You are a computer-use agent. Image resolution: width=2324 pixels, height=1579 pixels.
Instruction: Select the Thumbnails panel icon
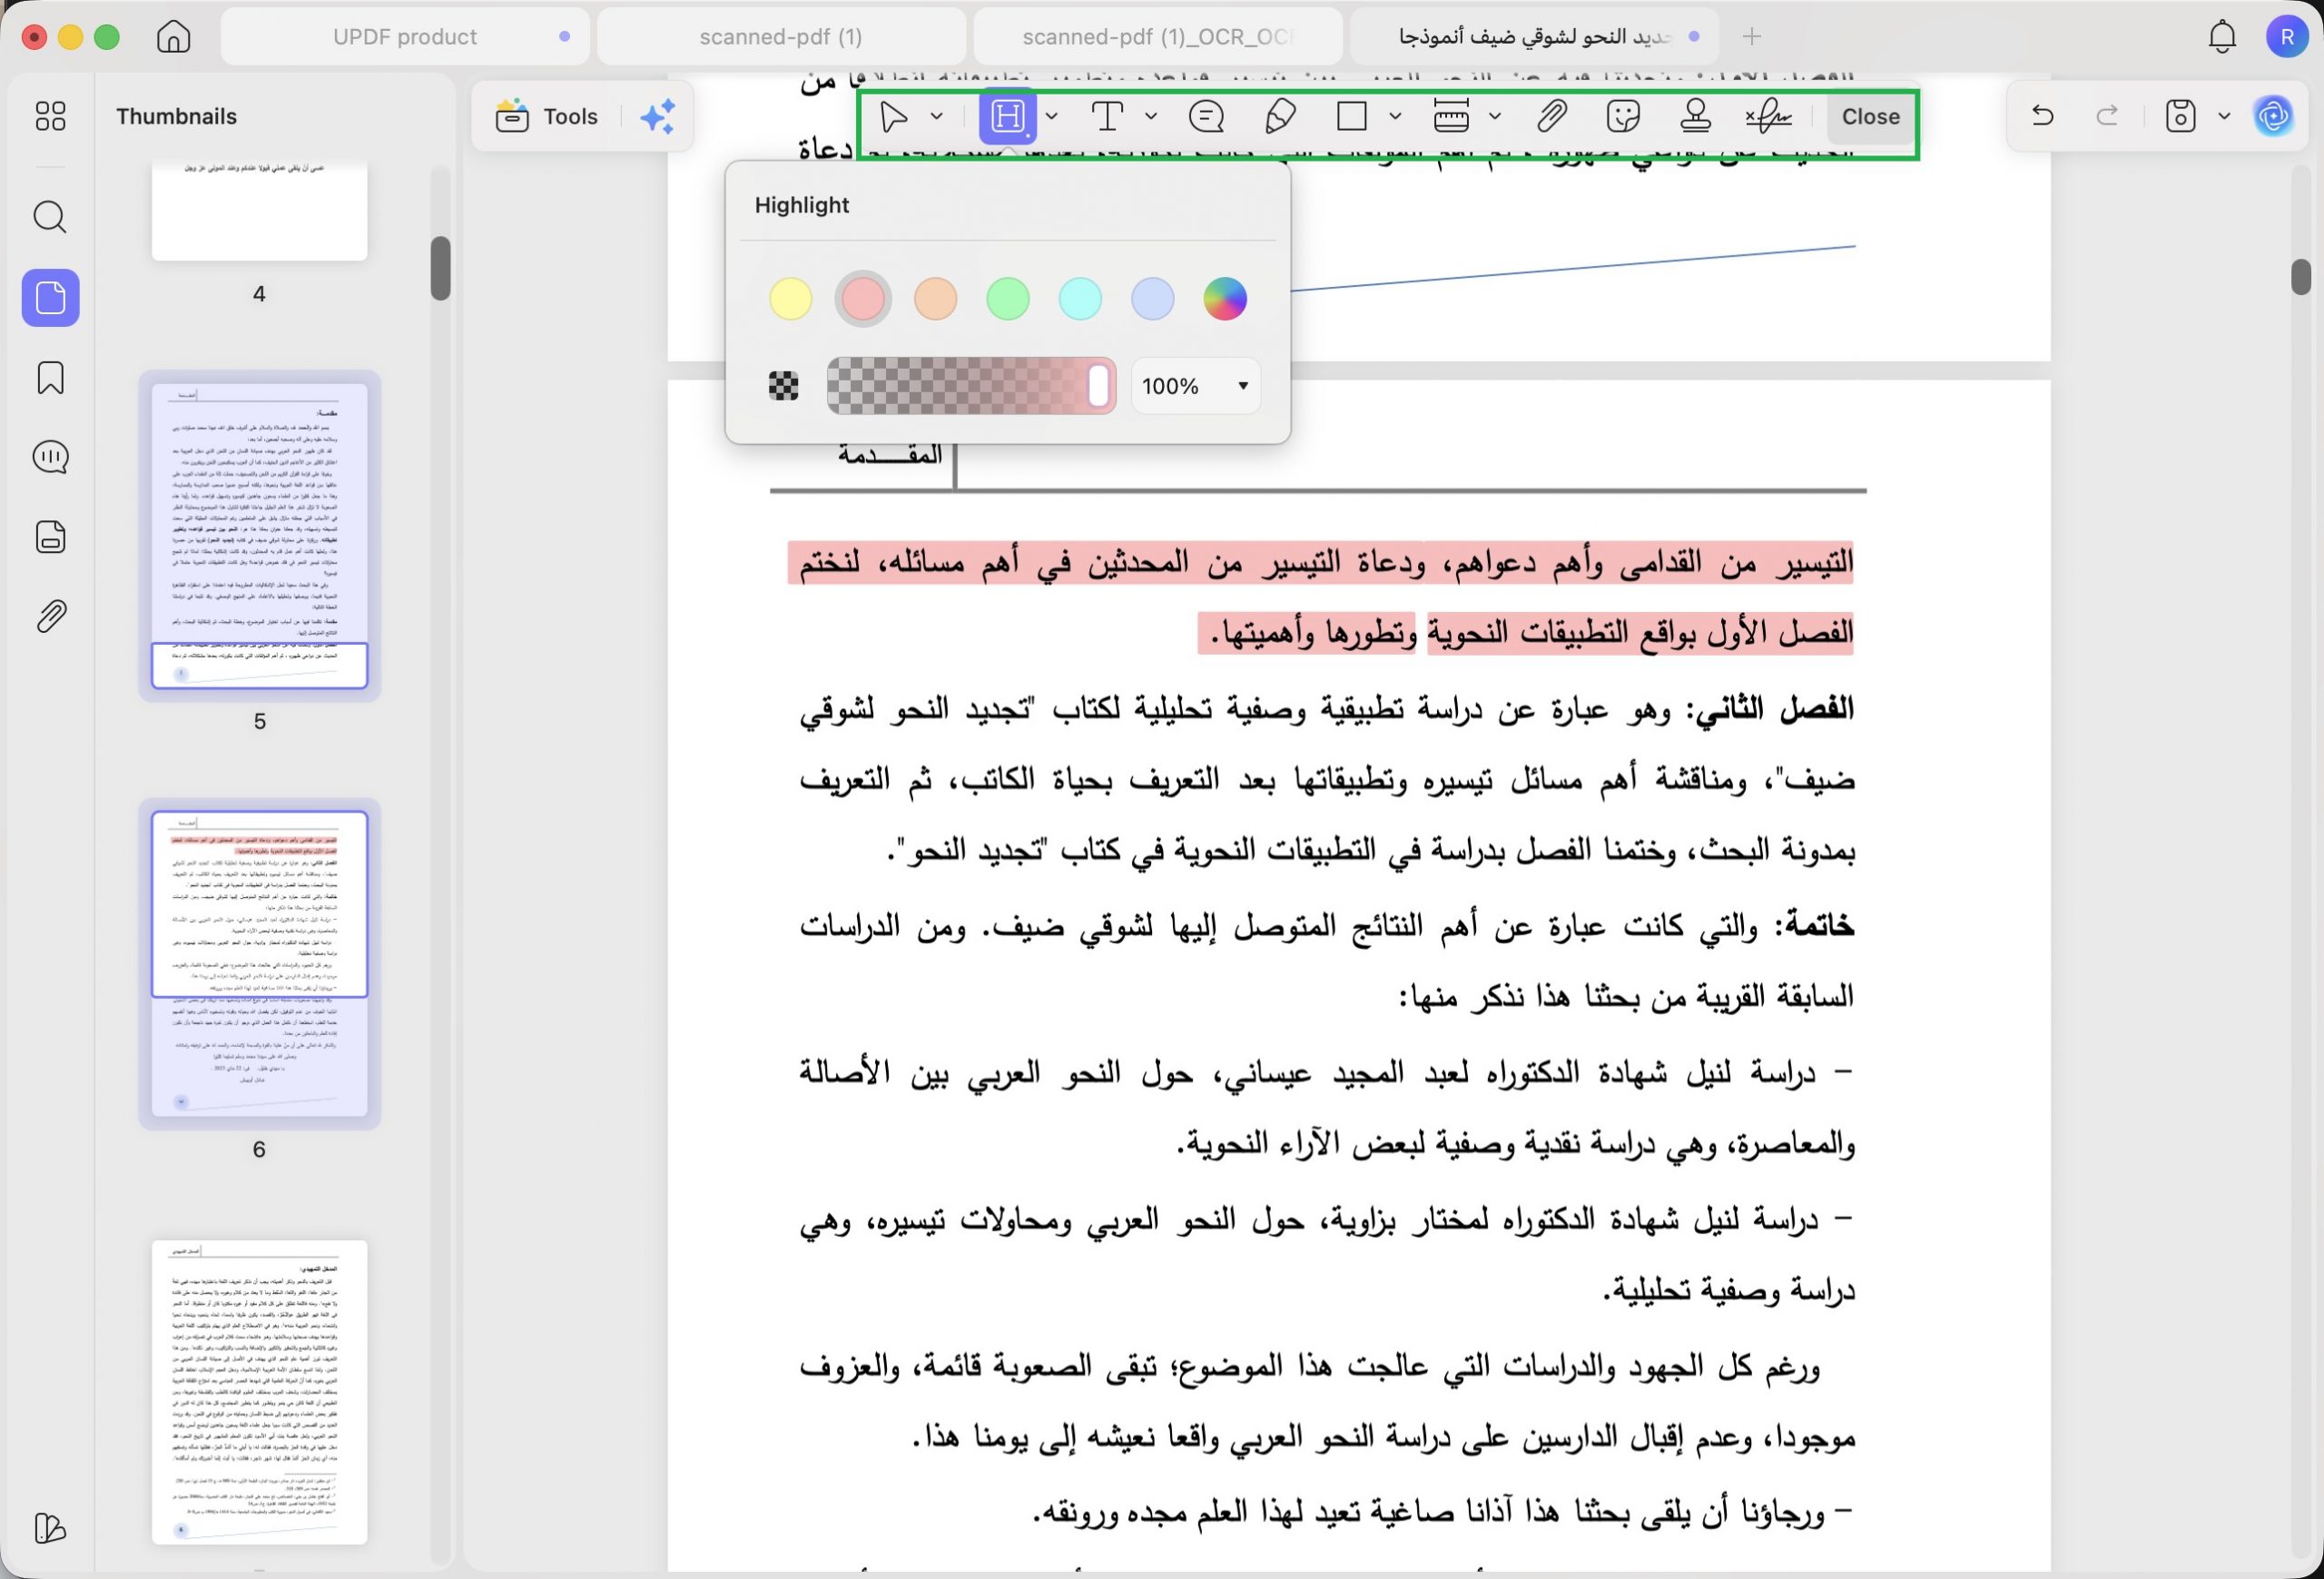[50, 297]
